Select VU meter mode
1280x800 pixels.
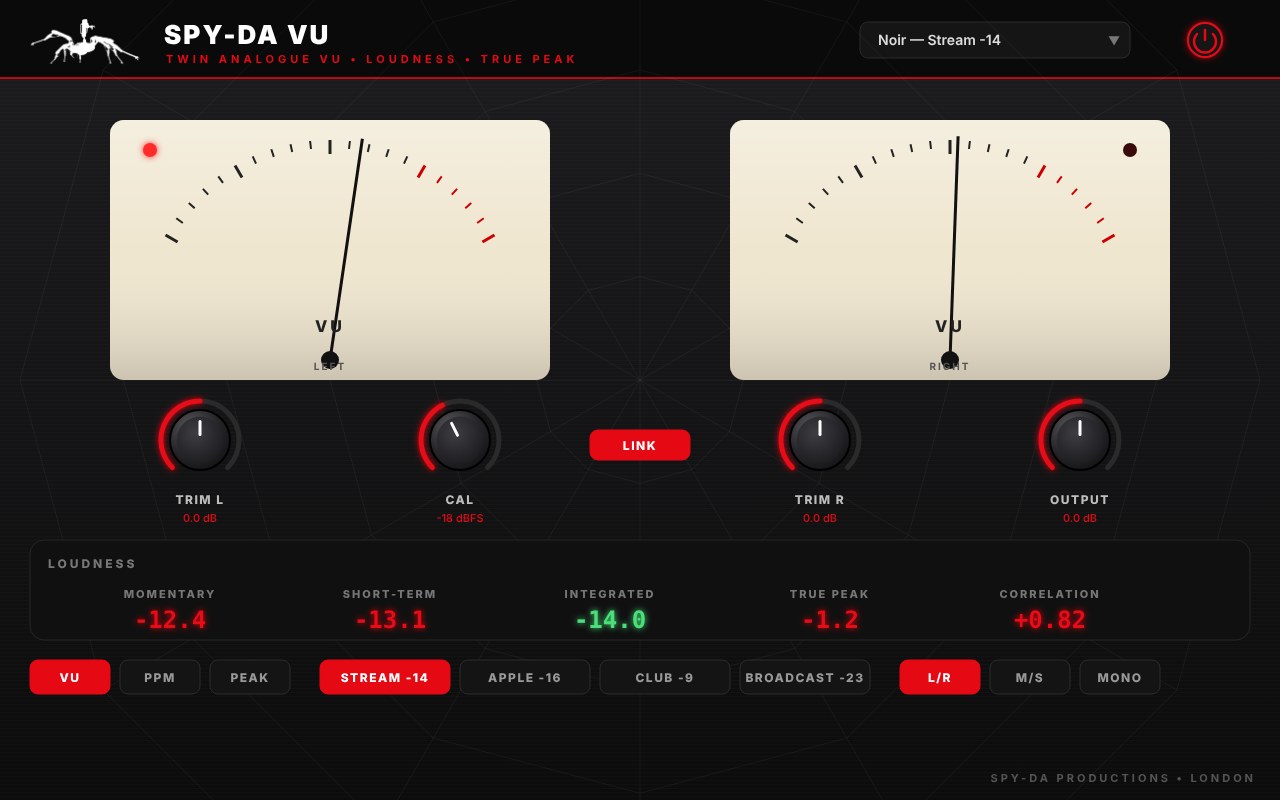[x=70, y=677]
